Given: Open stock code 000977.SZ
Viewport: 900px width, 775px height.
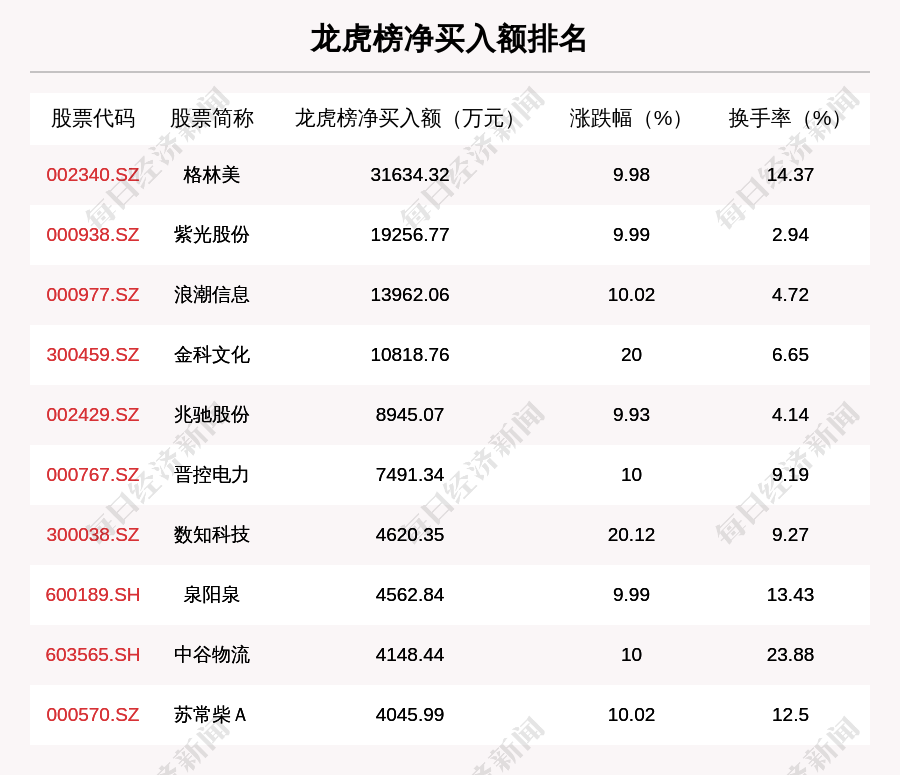Looking at the screenshot, I should [93, 294].
